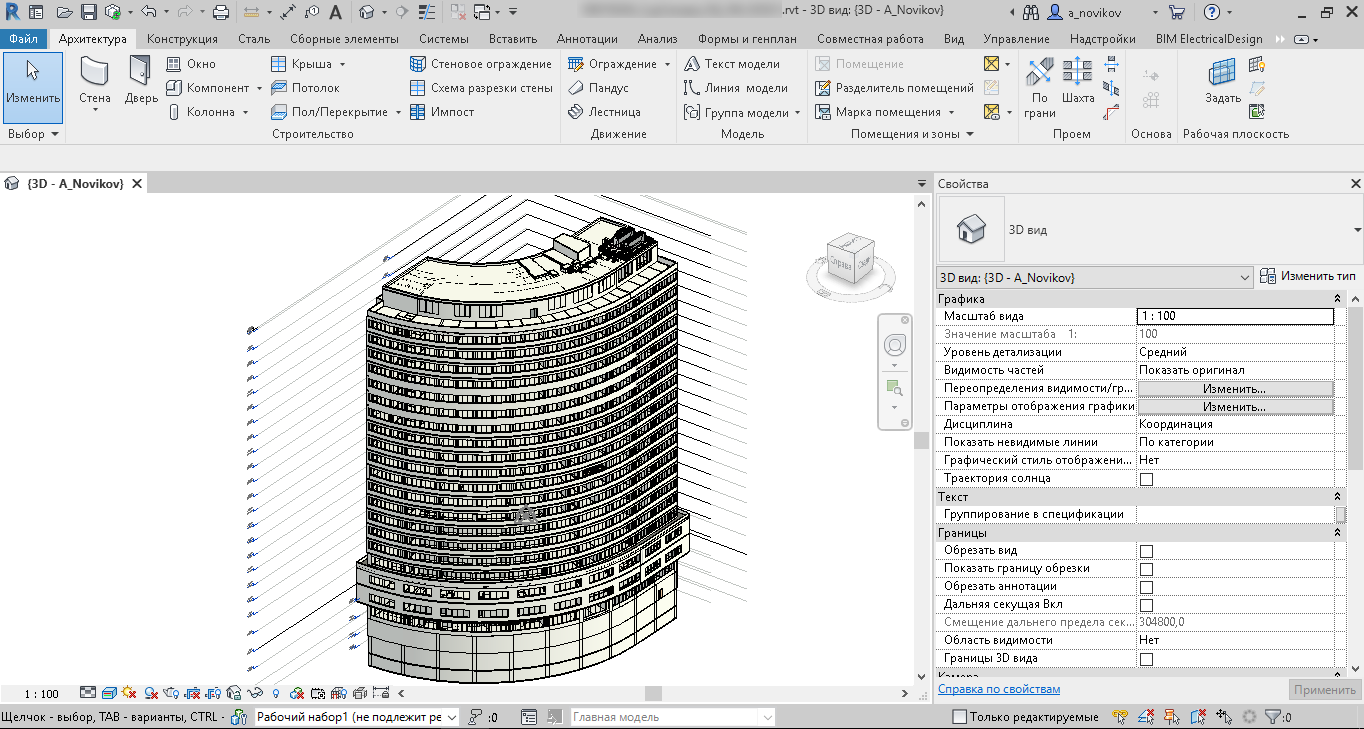Image resolution: width=1364 pixels, height=729 pixels.
Task: Enable Дальняя секущая Вкл checkbox
Action: point(1147,605)
